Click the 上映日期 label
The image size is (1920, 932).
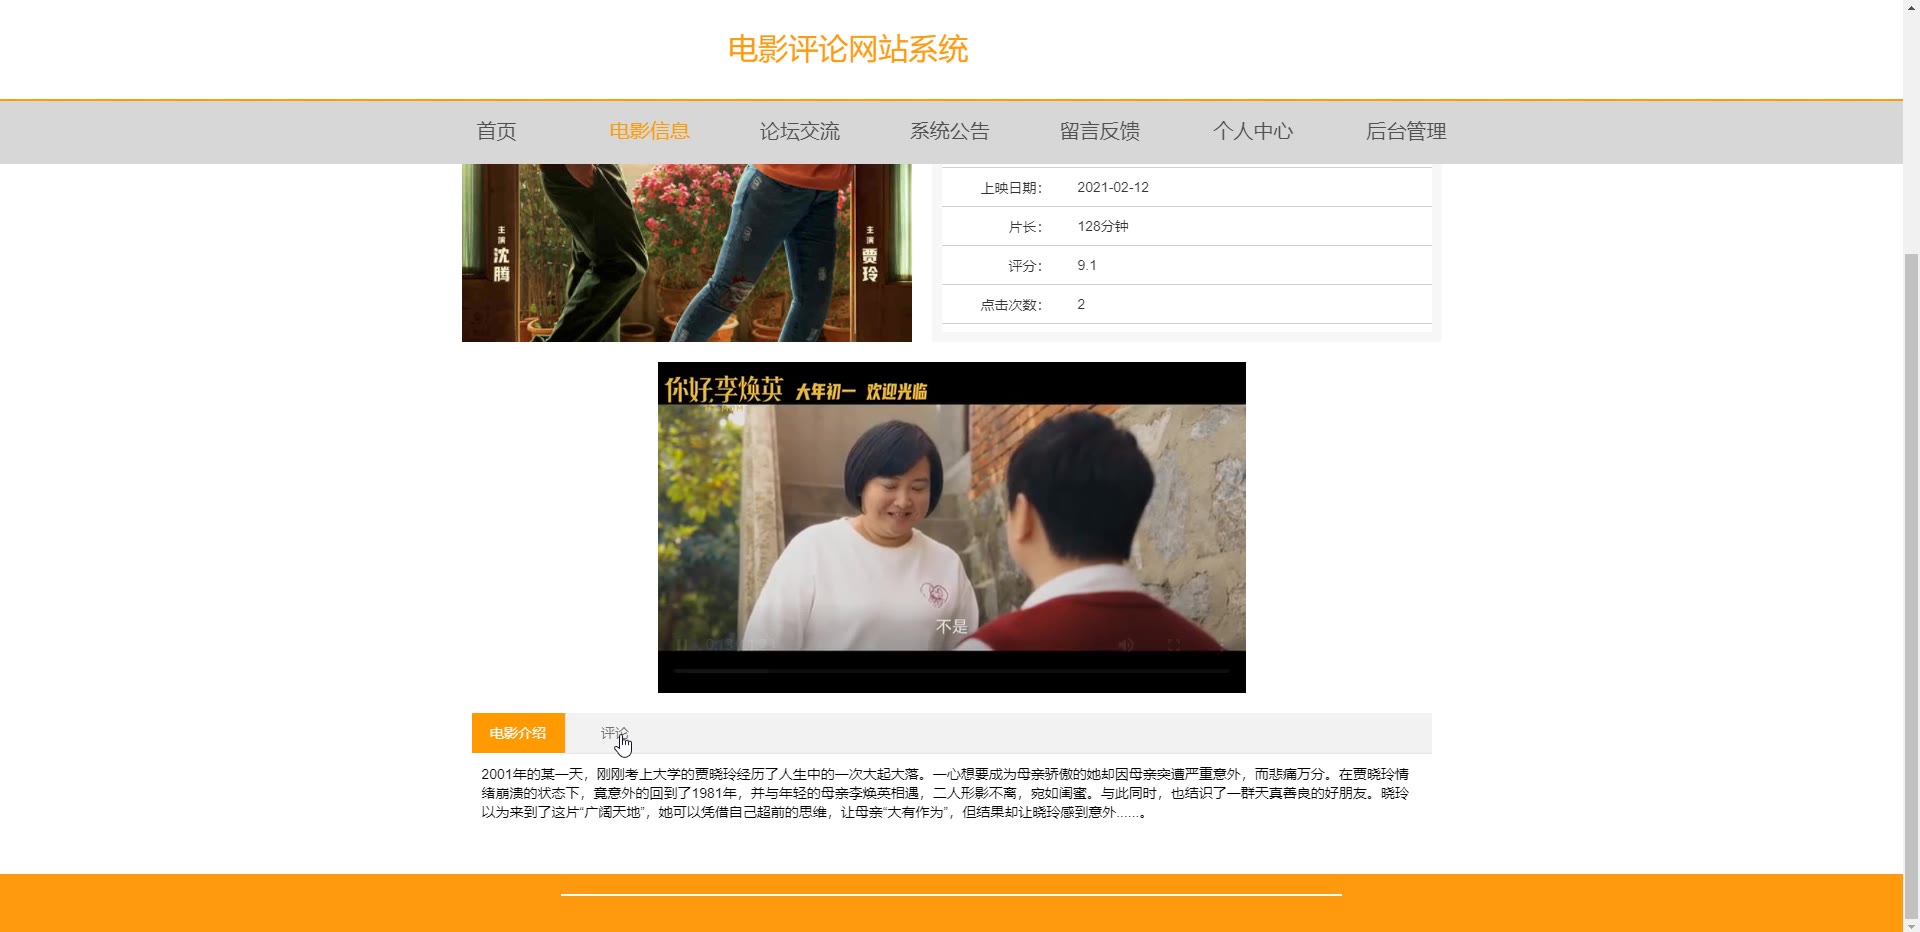click(1011, 188)
